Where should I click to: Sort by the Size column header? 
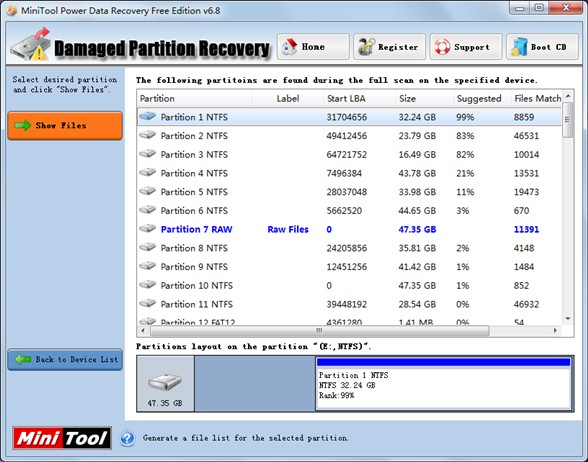tap(424, 99)
